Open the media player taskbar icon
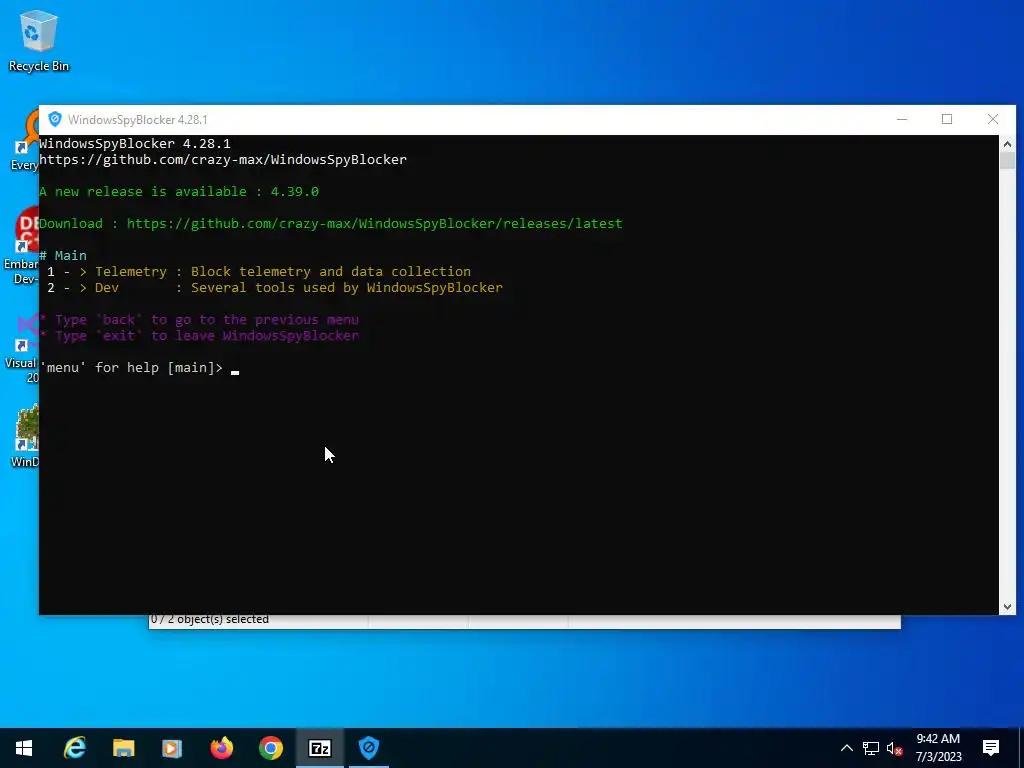Screen dimensions: 1024x768 [172, 748]
